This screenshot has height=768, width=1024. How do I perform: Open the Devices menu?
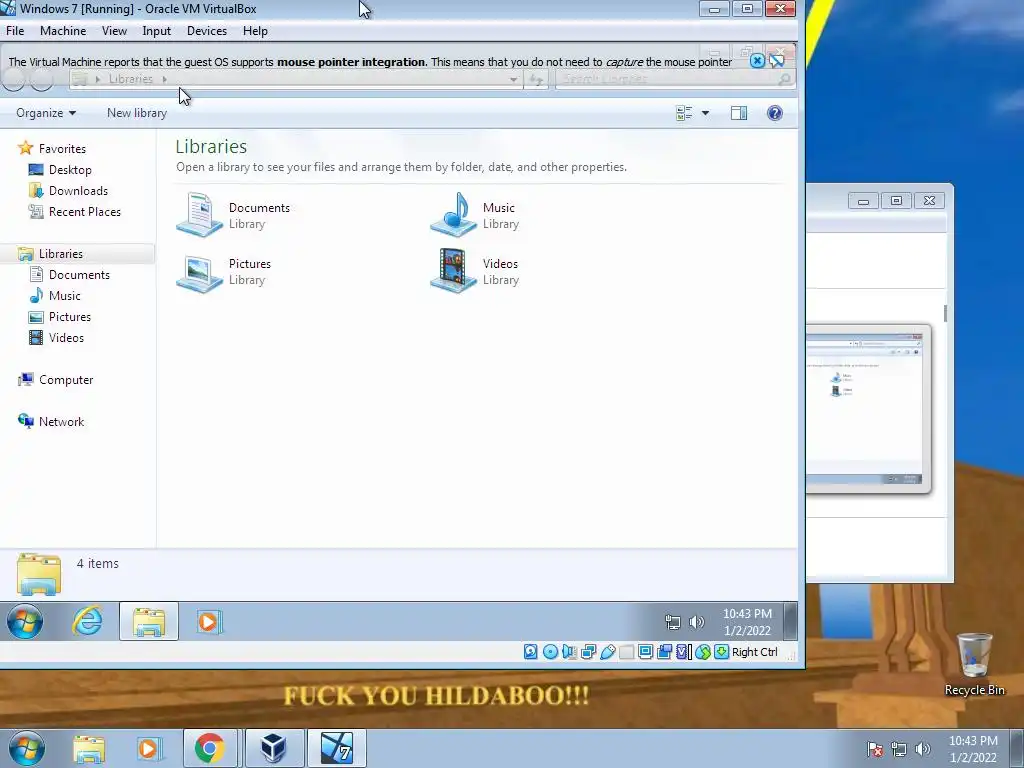point(207,31)
